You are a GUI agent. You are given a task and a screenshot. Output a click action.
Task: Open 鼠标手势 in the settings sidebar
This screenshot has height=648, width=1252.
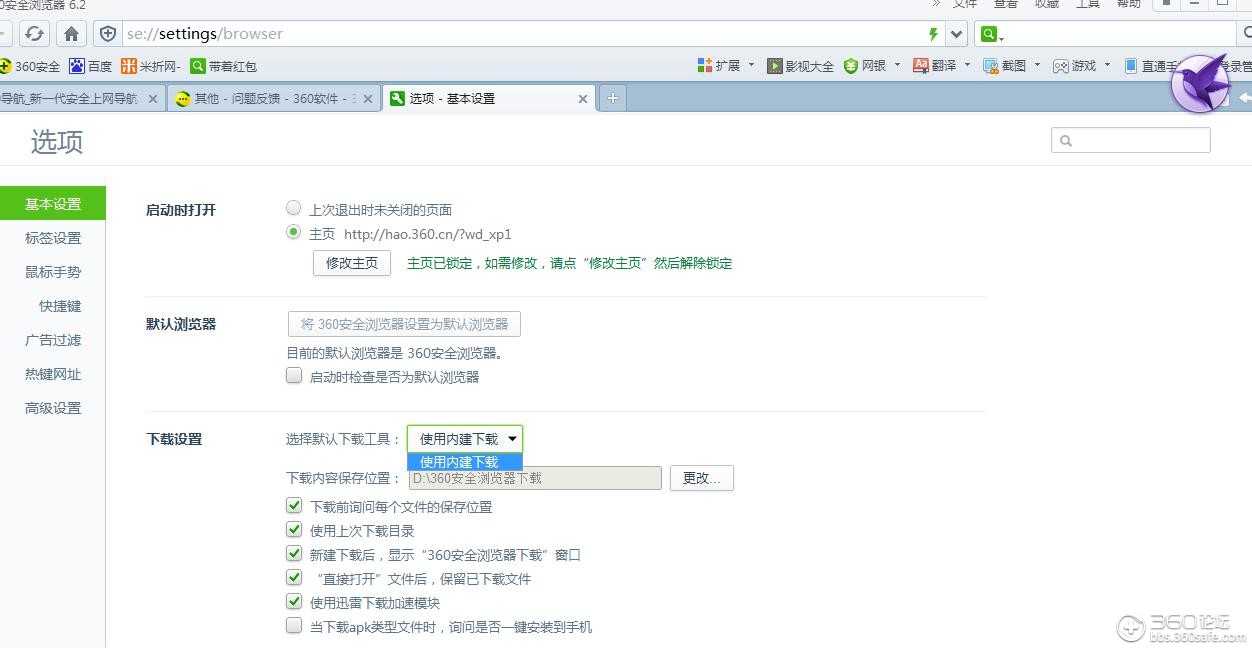tap(53, 272)
